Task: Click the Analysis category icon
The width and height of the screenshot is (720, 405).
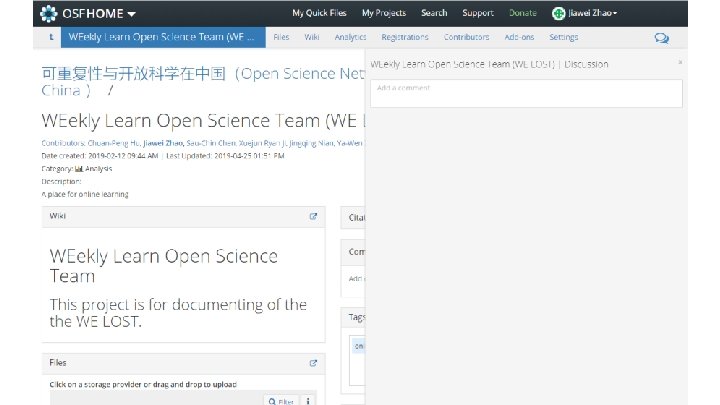Action: pos(79,169)
